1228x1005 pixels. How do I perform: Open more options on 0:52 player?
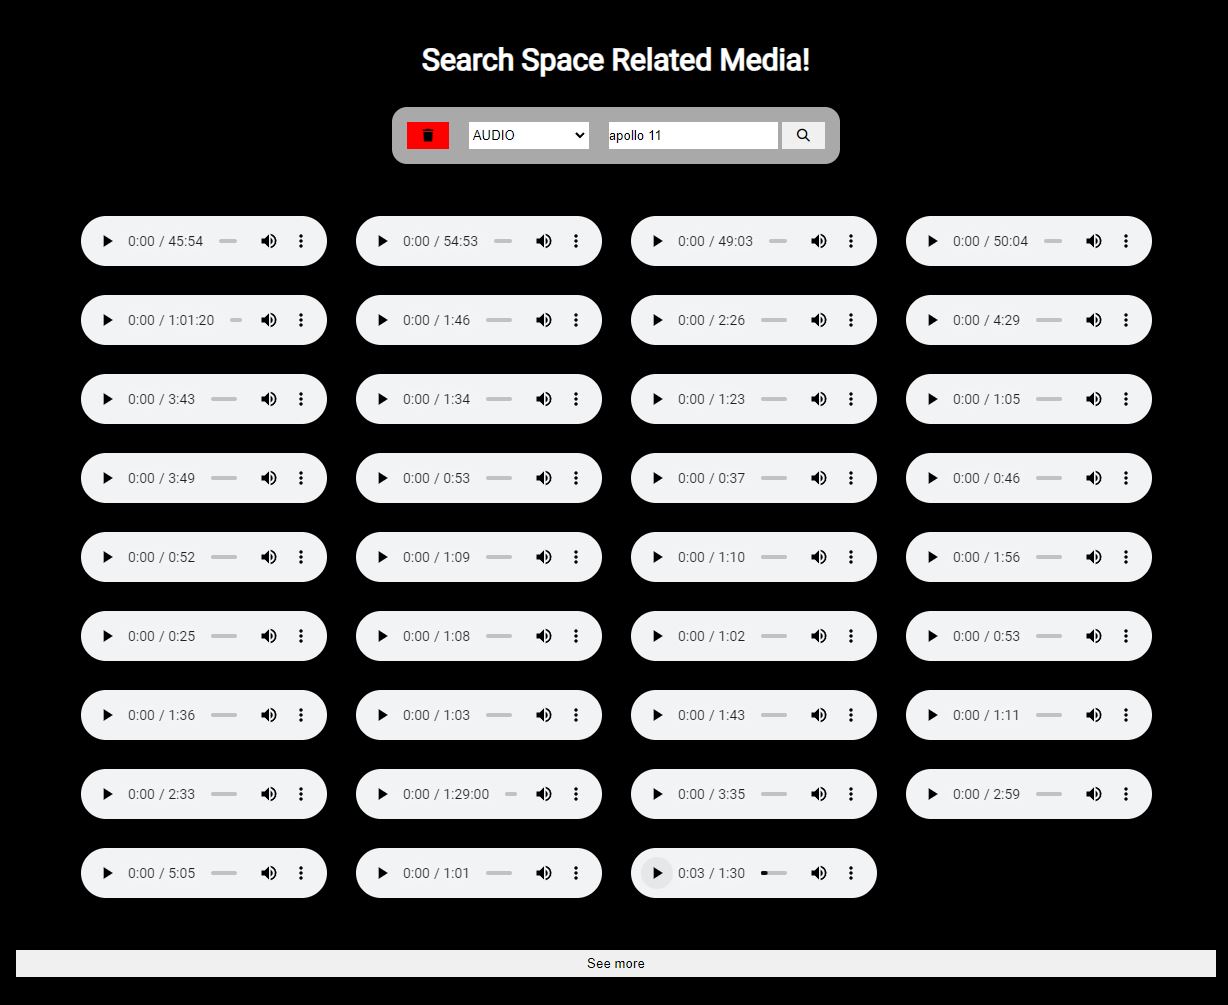pos(301,557)
